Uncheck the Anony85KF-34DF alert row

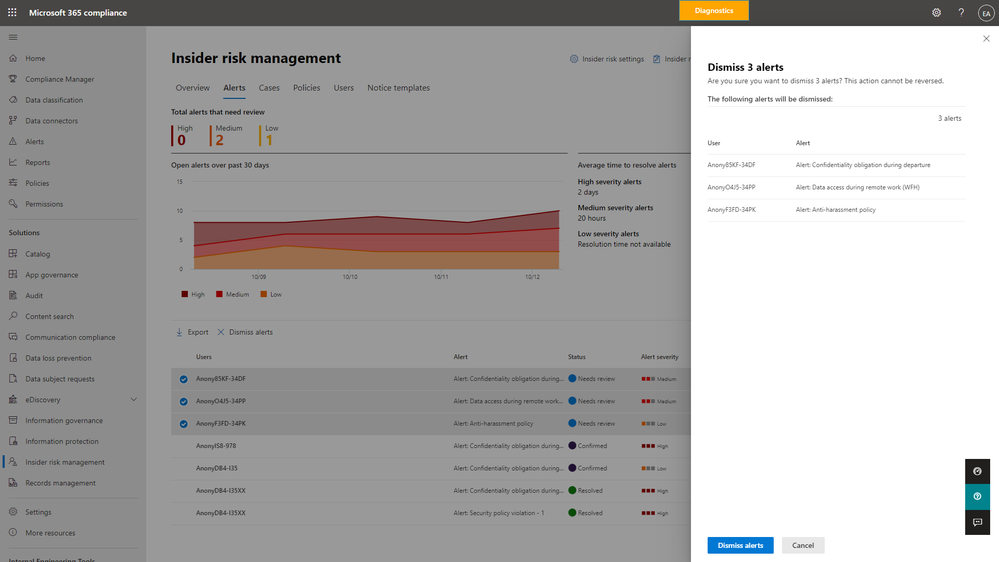pyautogui.click(x=183, y=379)
